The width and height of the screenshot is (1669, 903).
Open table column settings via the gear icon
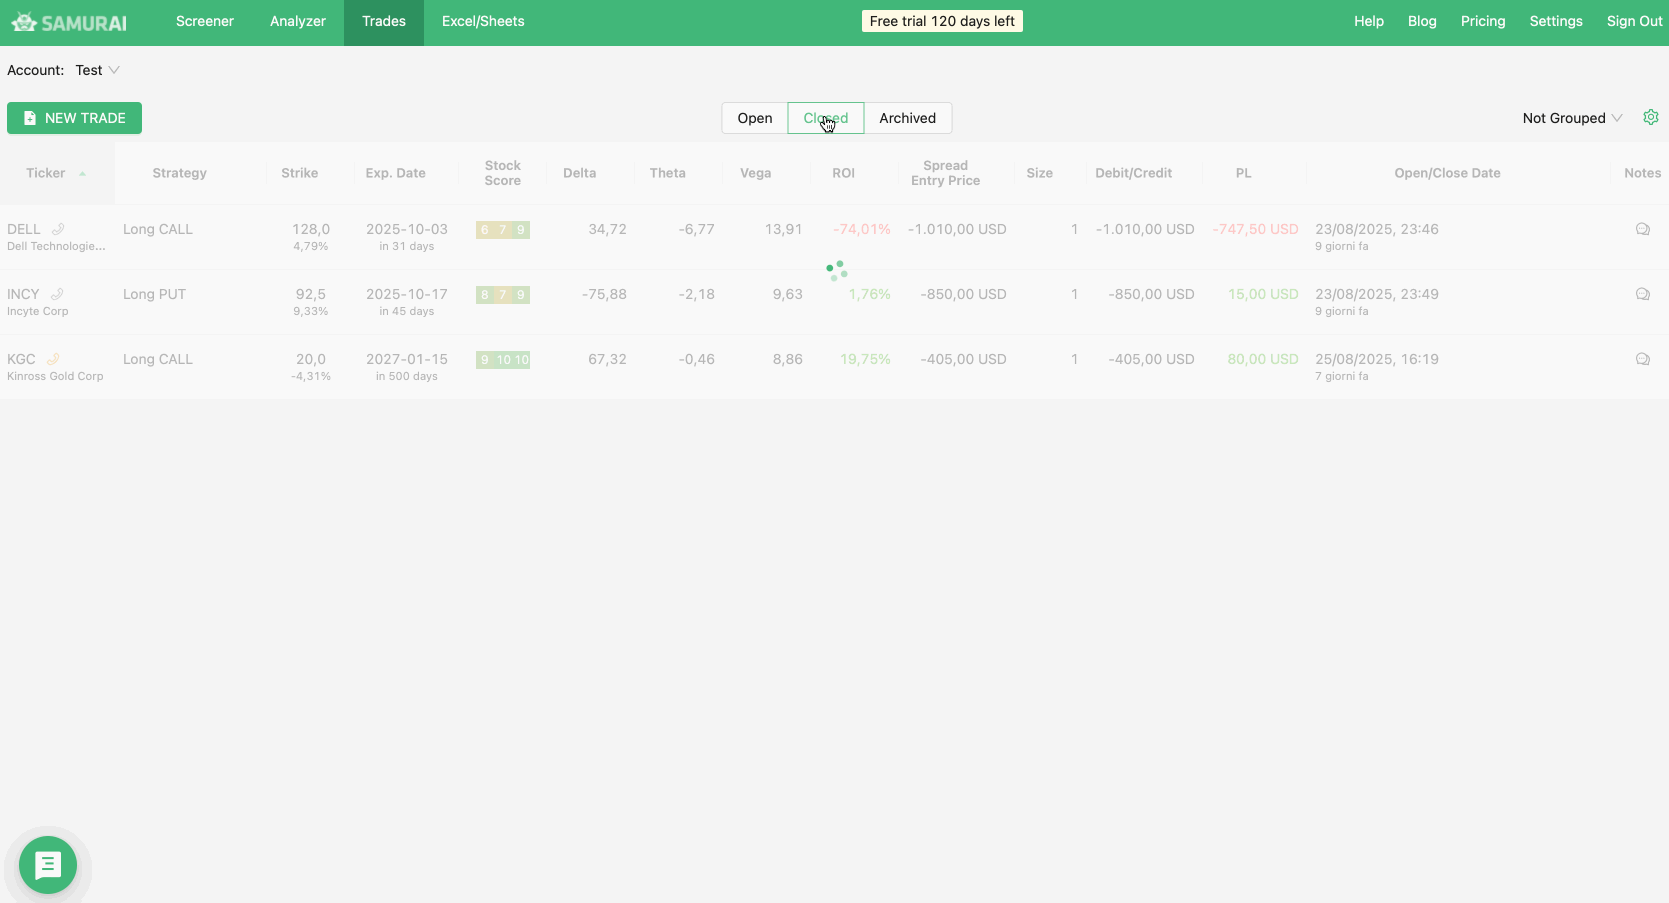point(1651,117)
